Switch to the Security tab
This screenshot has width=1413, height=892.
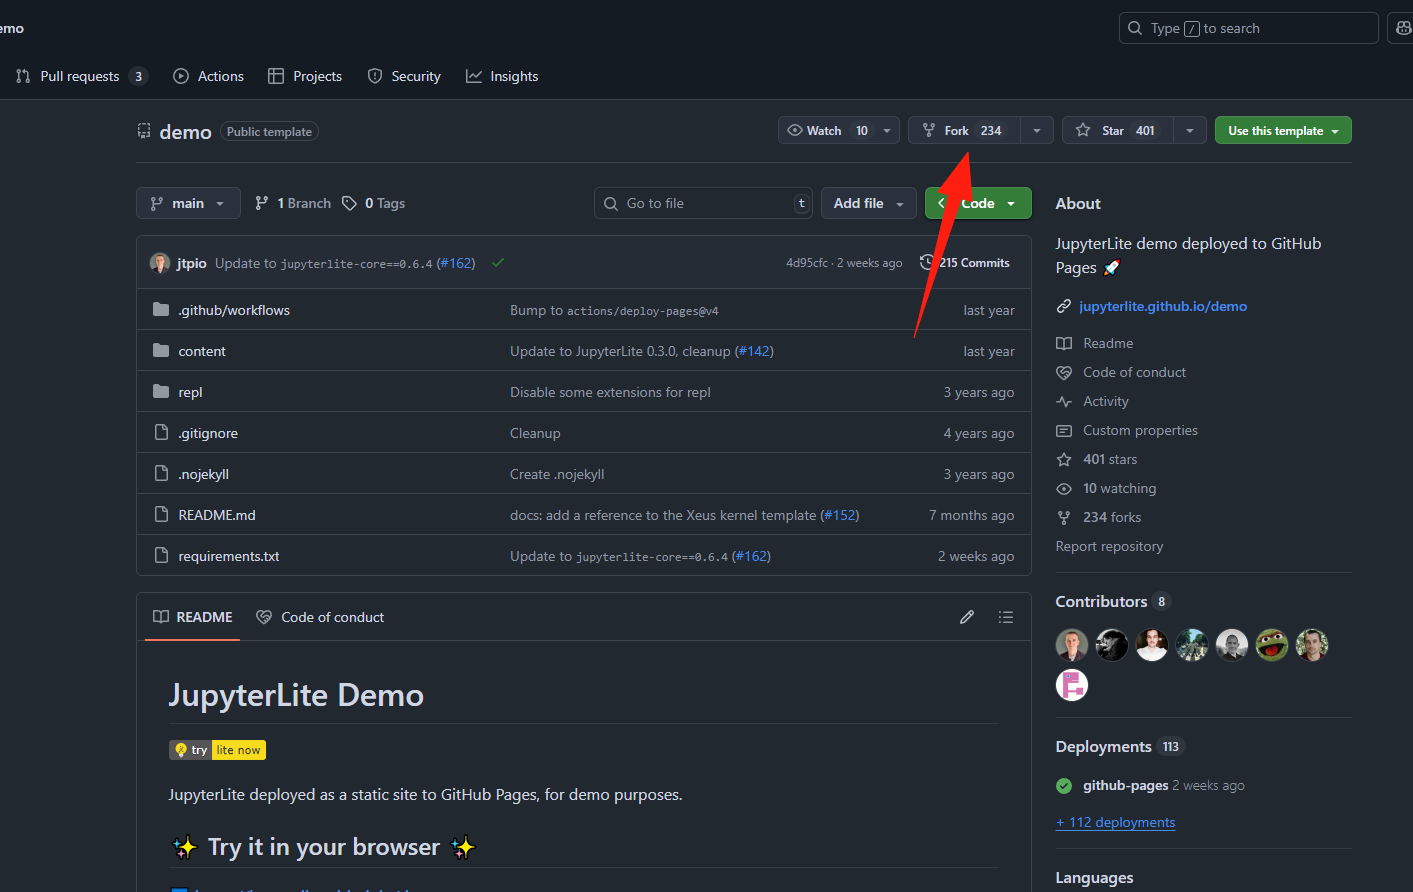click(x=404, y=76)
